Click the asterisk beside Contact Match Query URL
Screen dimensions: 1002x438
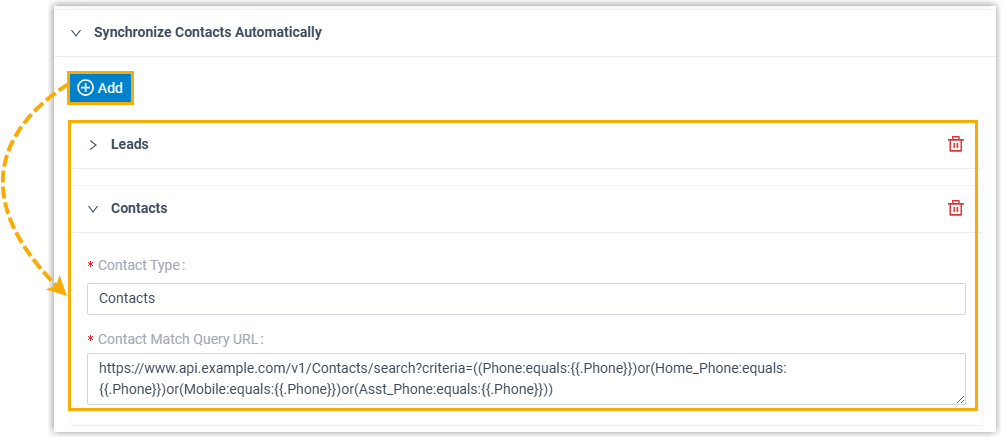pos(91,340)
